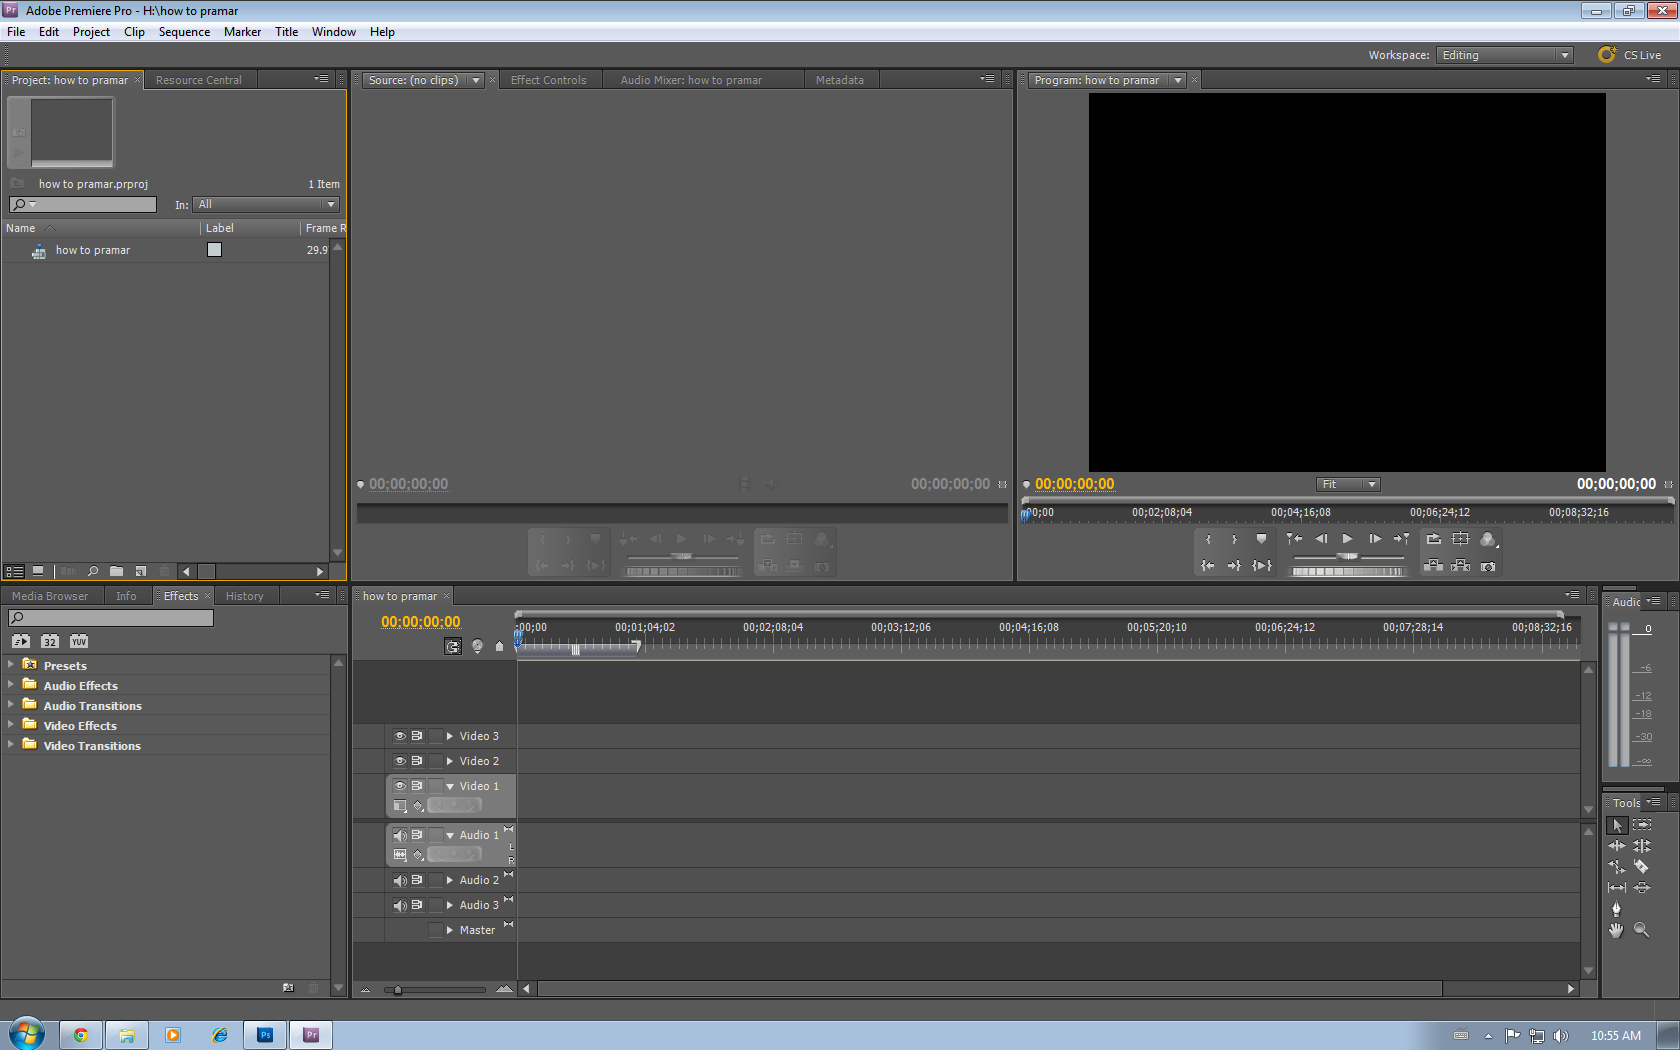Open the Metadata tab

click(840, 80)
